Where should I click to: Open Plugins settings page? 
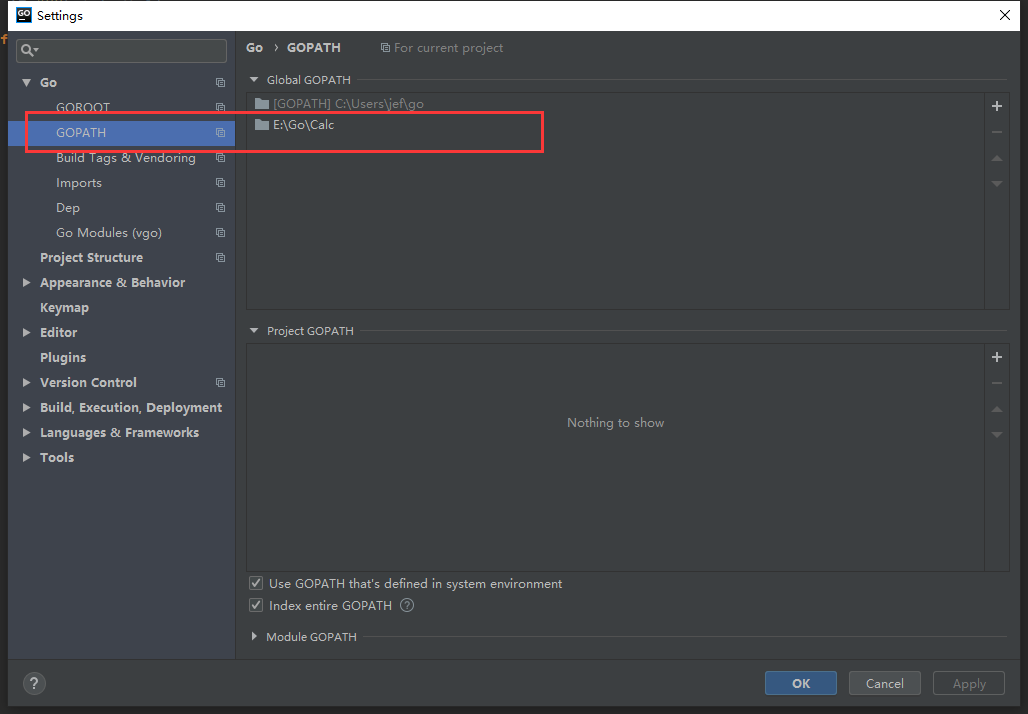(63, 357)
